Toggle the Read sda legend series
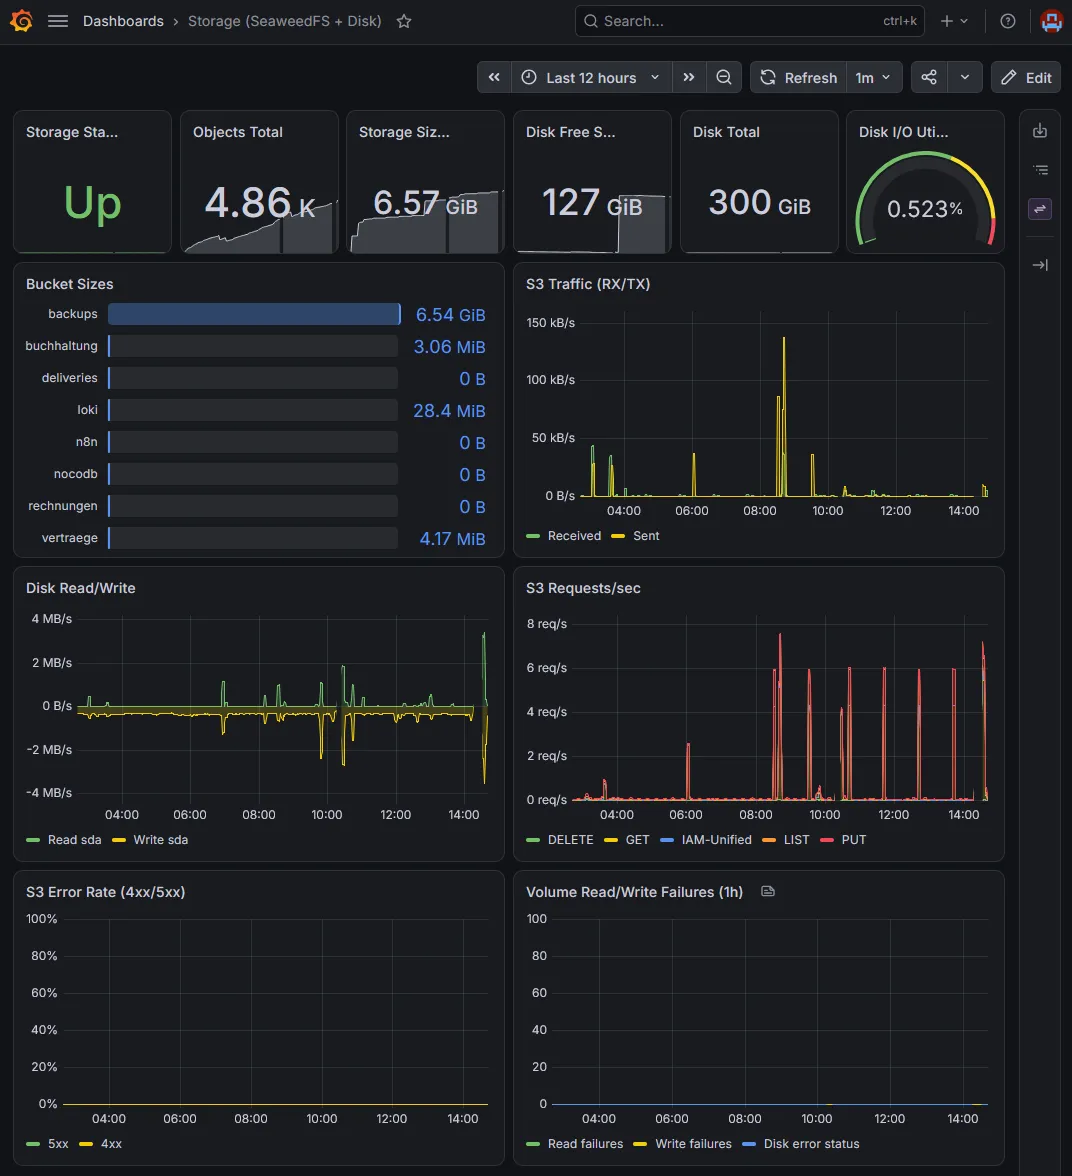1072x1176 pixels. point(74,840)
